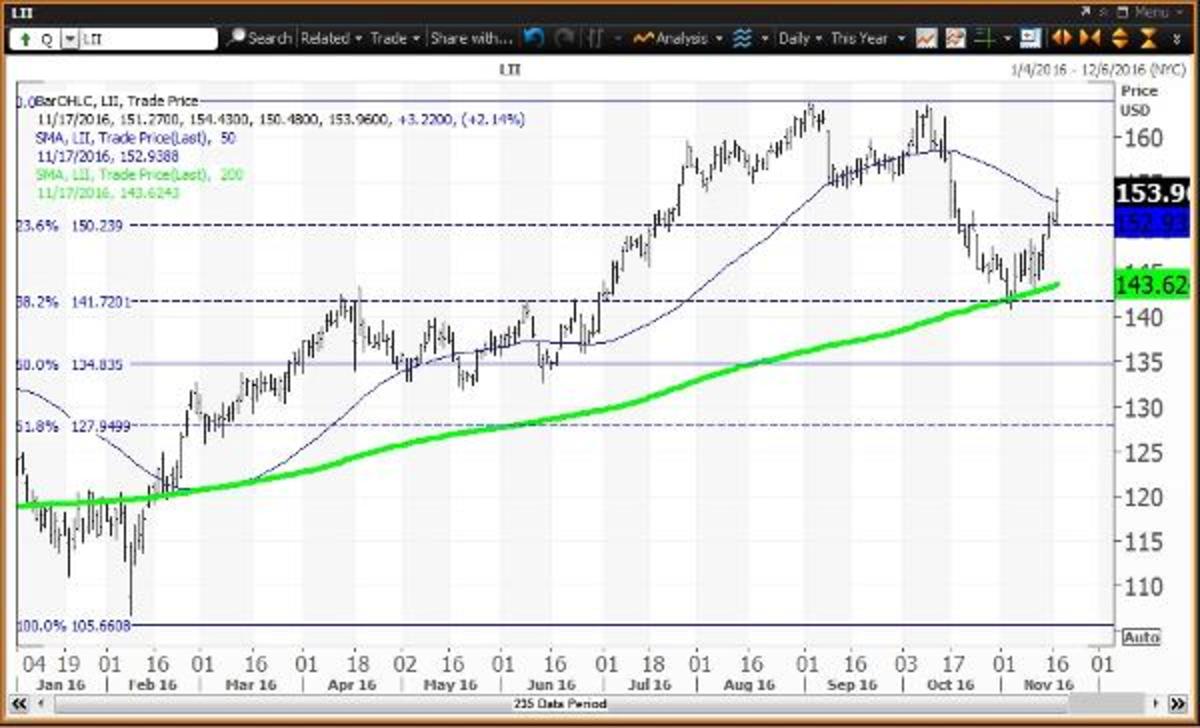Toggle the Auto scale button
1200x728 pixels.
[x=1141, y=637]
